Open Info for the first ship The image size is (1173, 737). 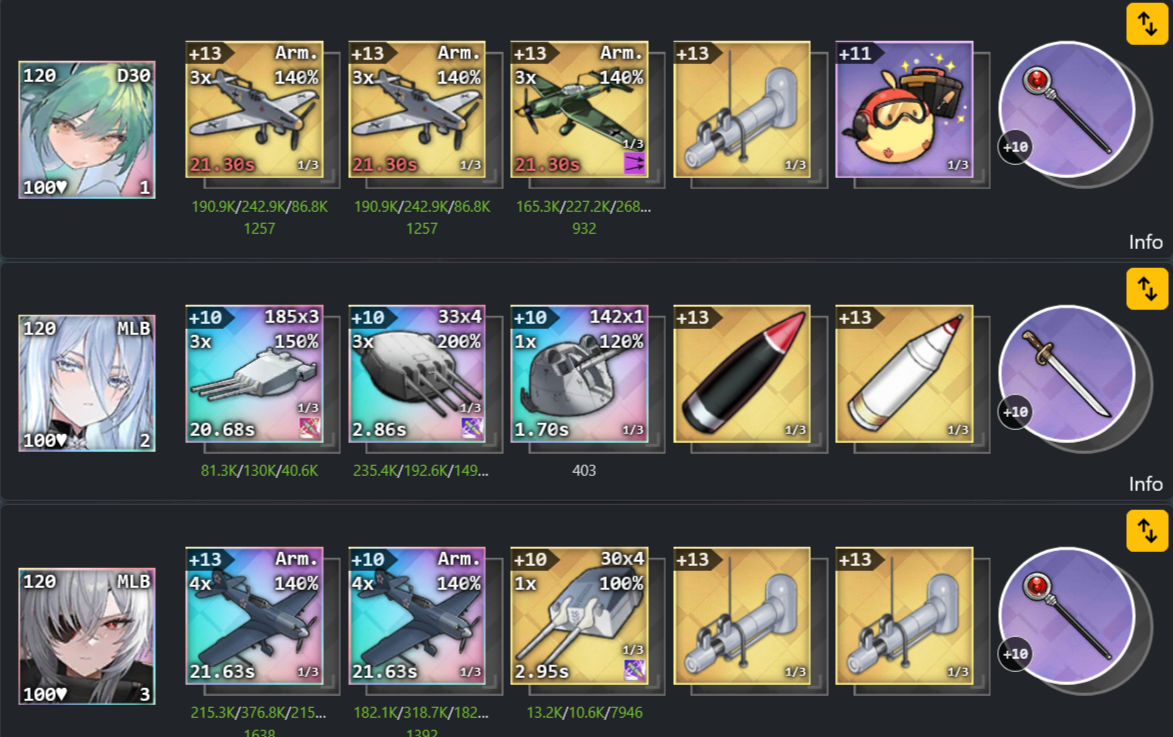(1145, 242)
